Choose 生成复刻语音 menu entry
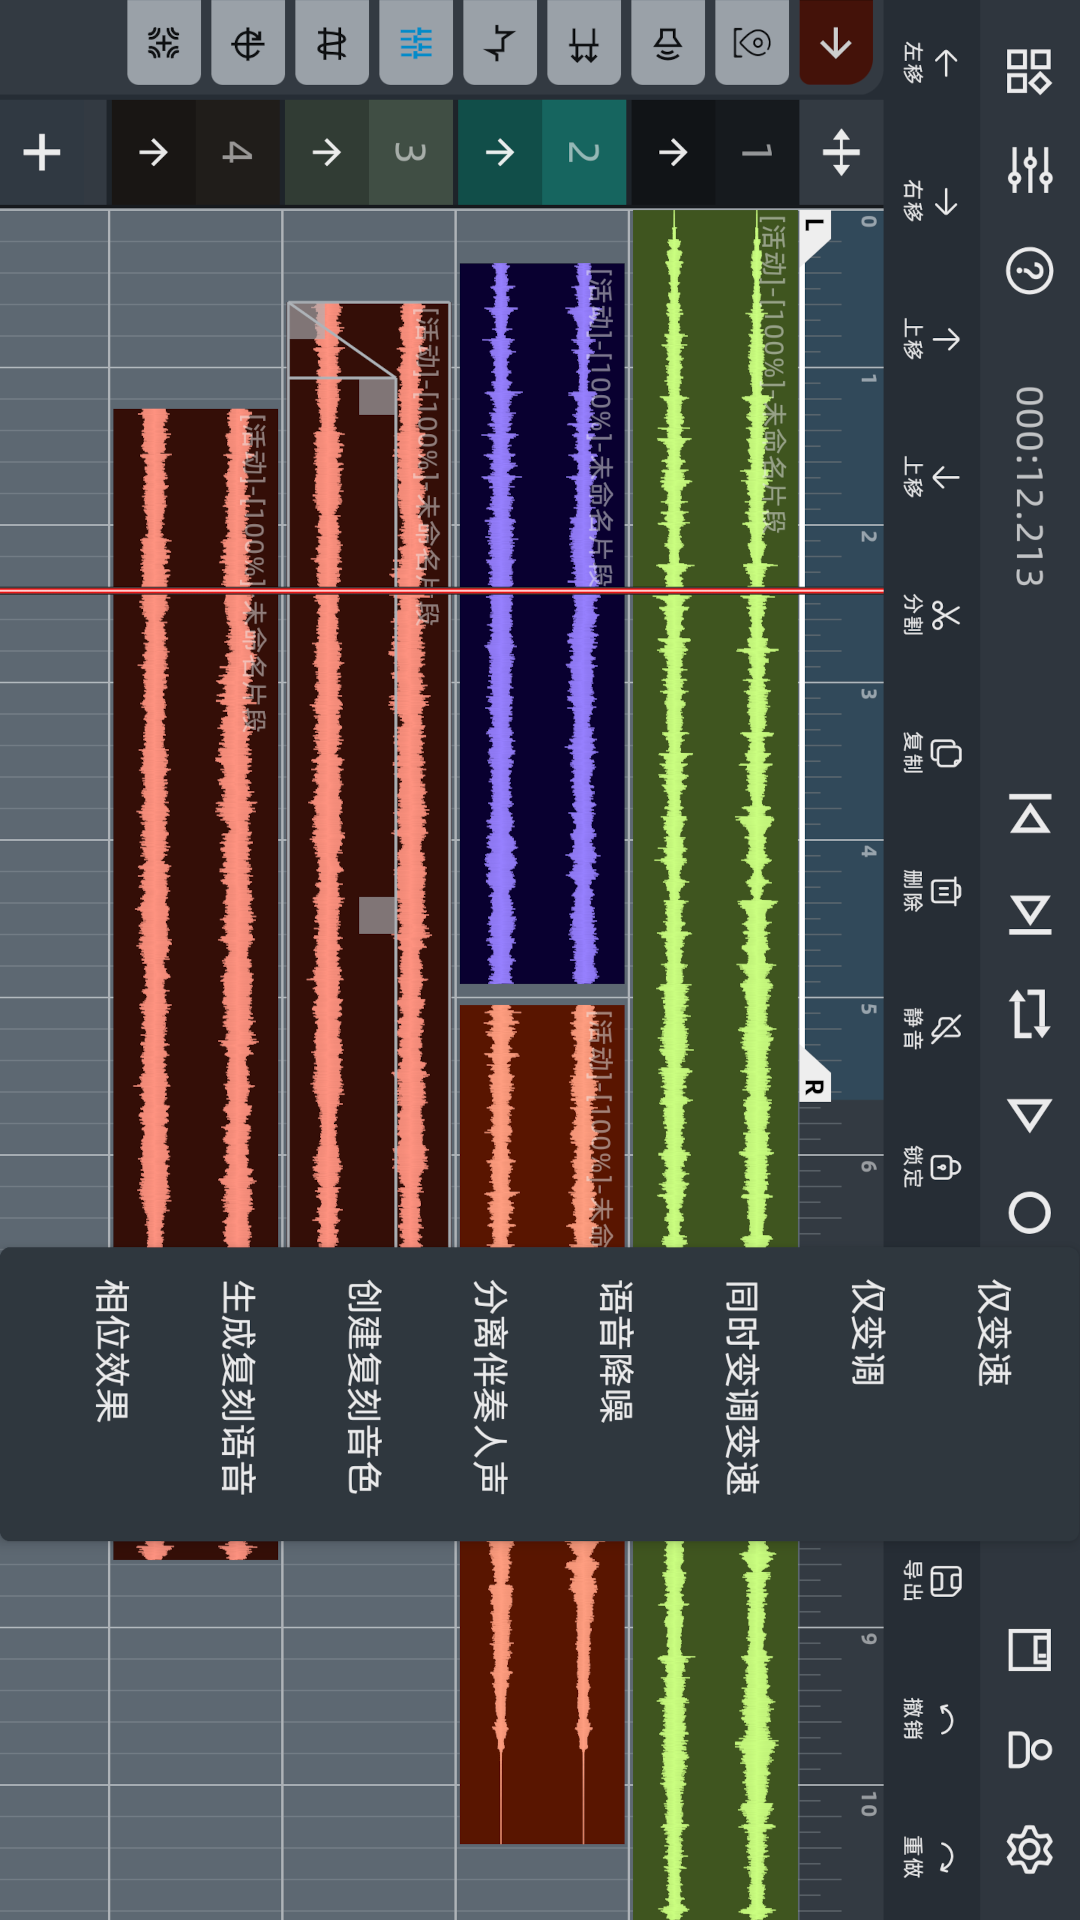This screenshot has height=1920, width=1080. pos(237,1388)
